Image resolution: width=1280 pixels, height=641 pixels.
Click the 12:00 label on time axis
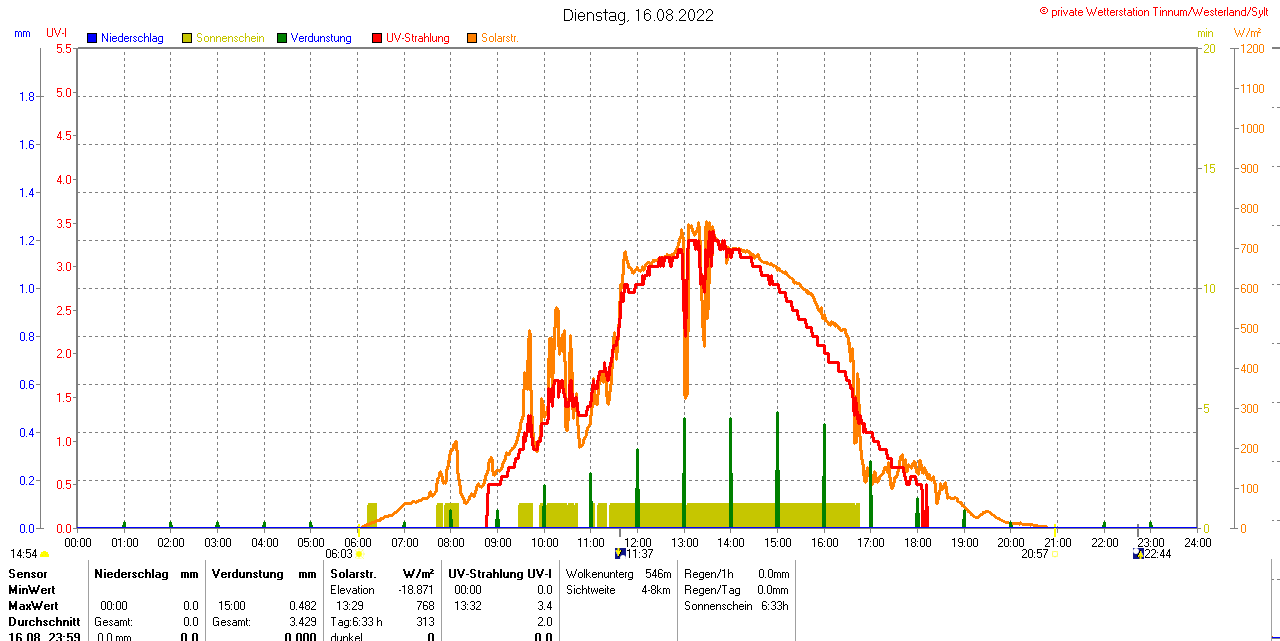point(638,542)
